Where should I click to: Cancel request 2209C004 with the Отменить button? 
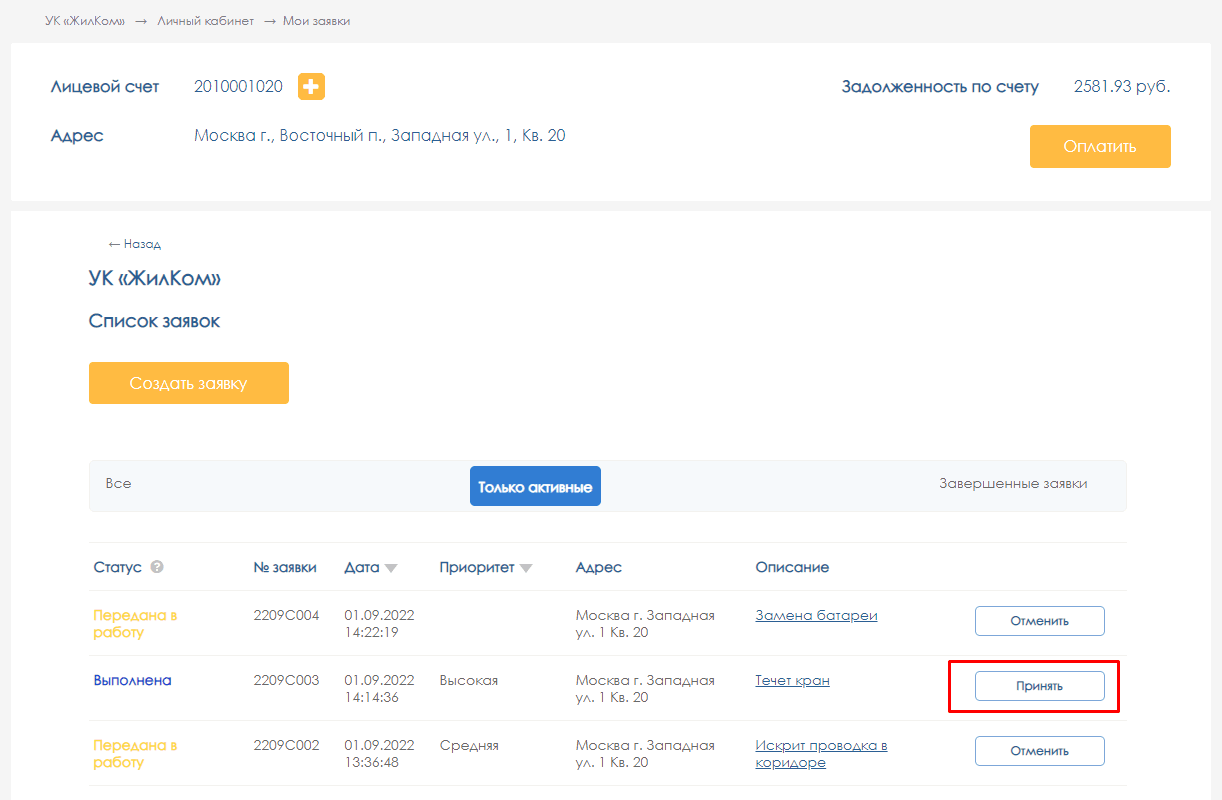[x=1039, y=621]
